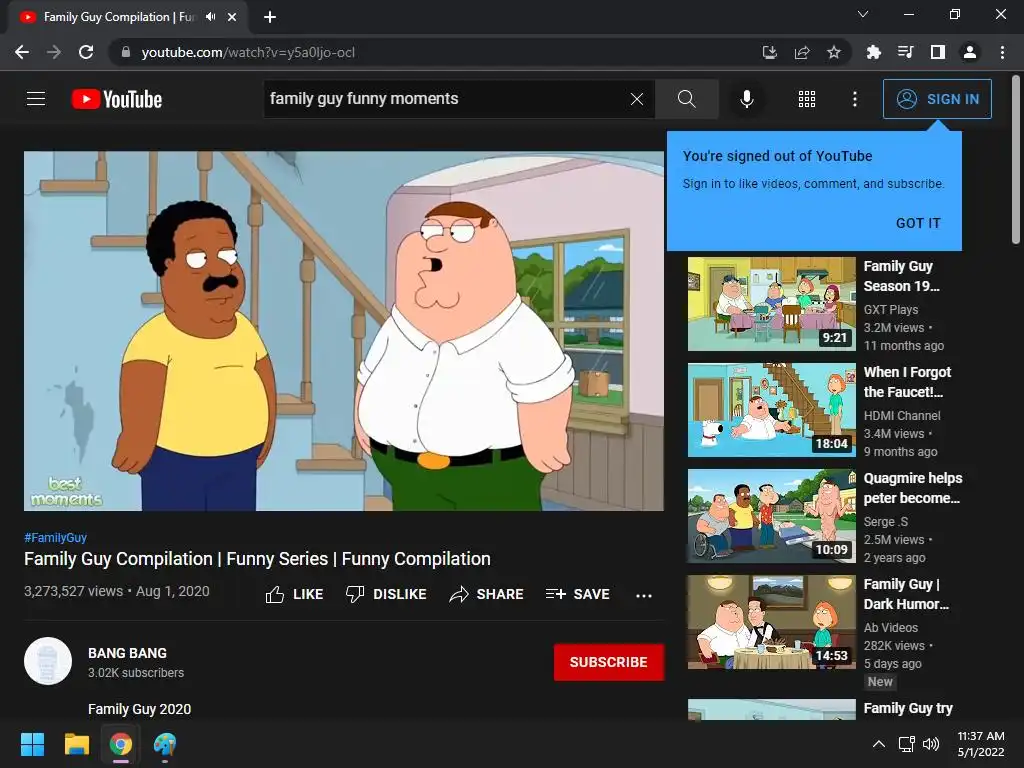Go to YouTube home via logo
This screenshot has width=1024, height=768.
click(117, 99)
